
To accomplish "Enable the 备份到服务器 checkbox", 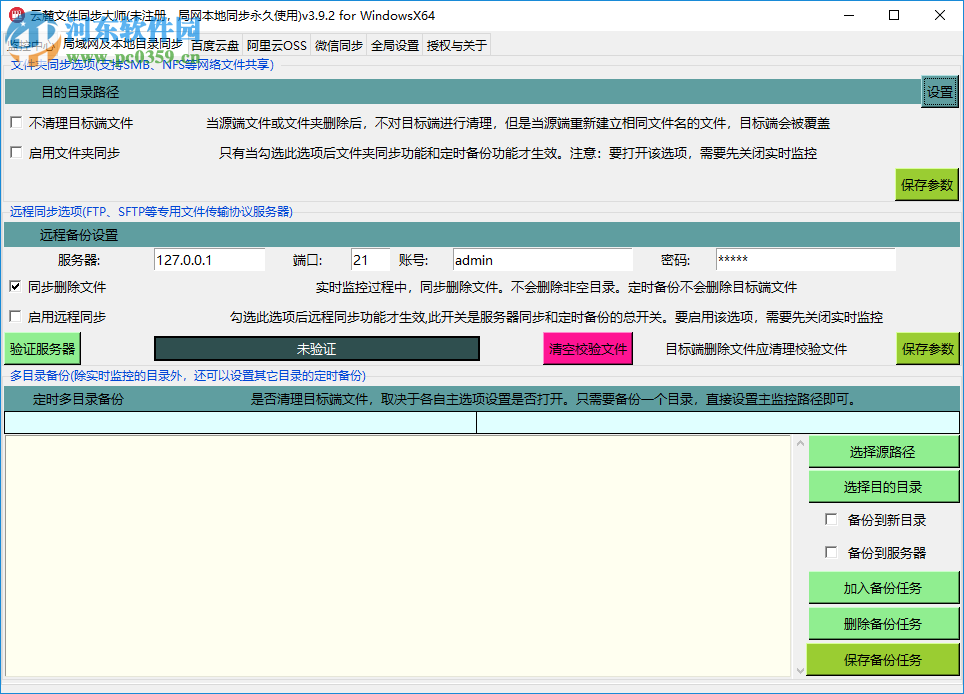I will point(831,552).
